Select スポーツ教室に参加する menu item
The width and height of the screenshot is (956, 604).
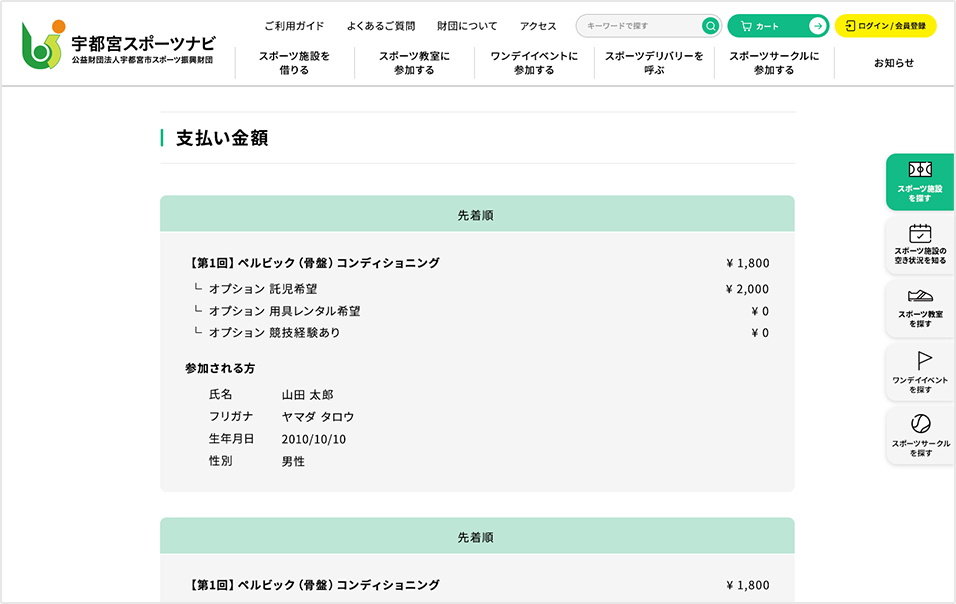pos(414,63)
